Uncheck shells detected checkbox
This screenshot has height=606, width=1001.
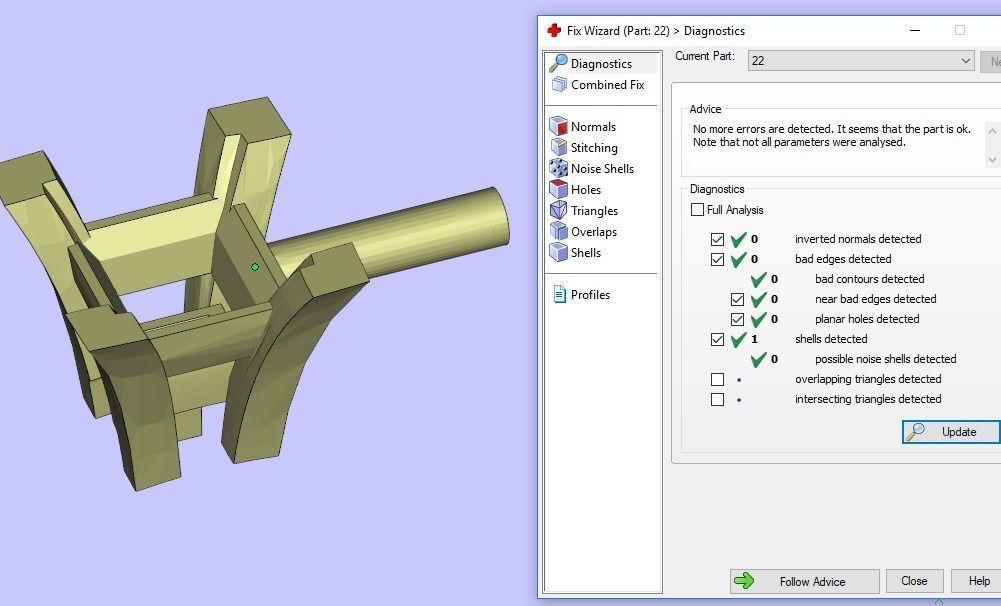717,339
